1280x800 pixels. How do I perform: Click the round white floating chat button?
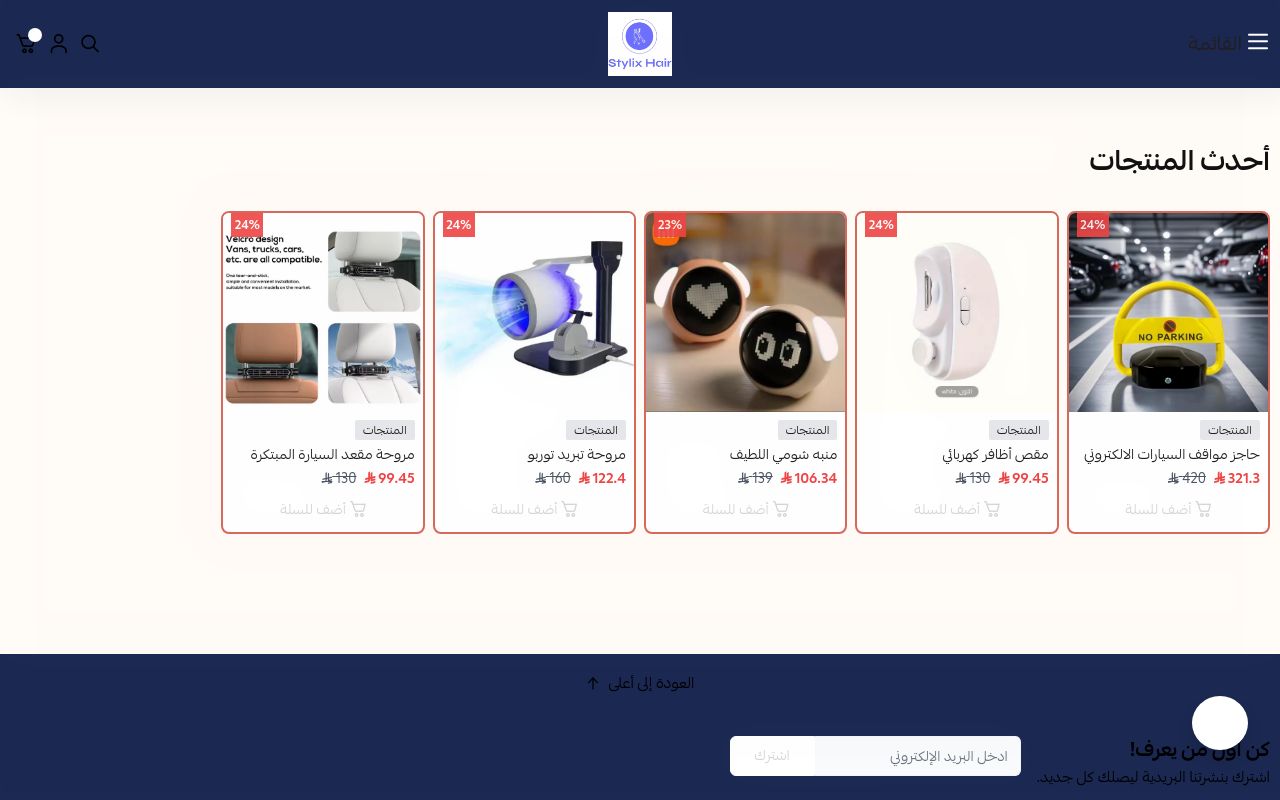[x=1220, y=723]
